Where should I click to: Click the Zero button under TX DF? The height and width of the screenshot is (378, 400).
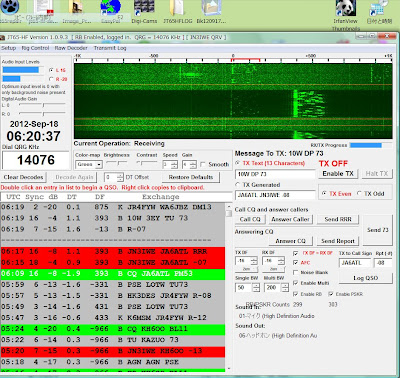pos(246,269)
